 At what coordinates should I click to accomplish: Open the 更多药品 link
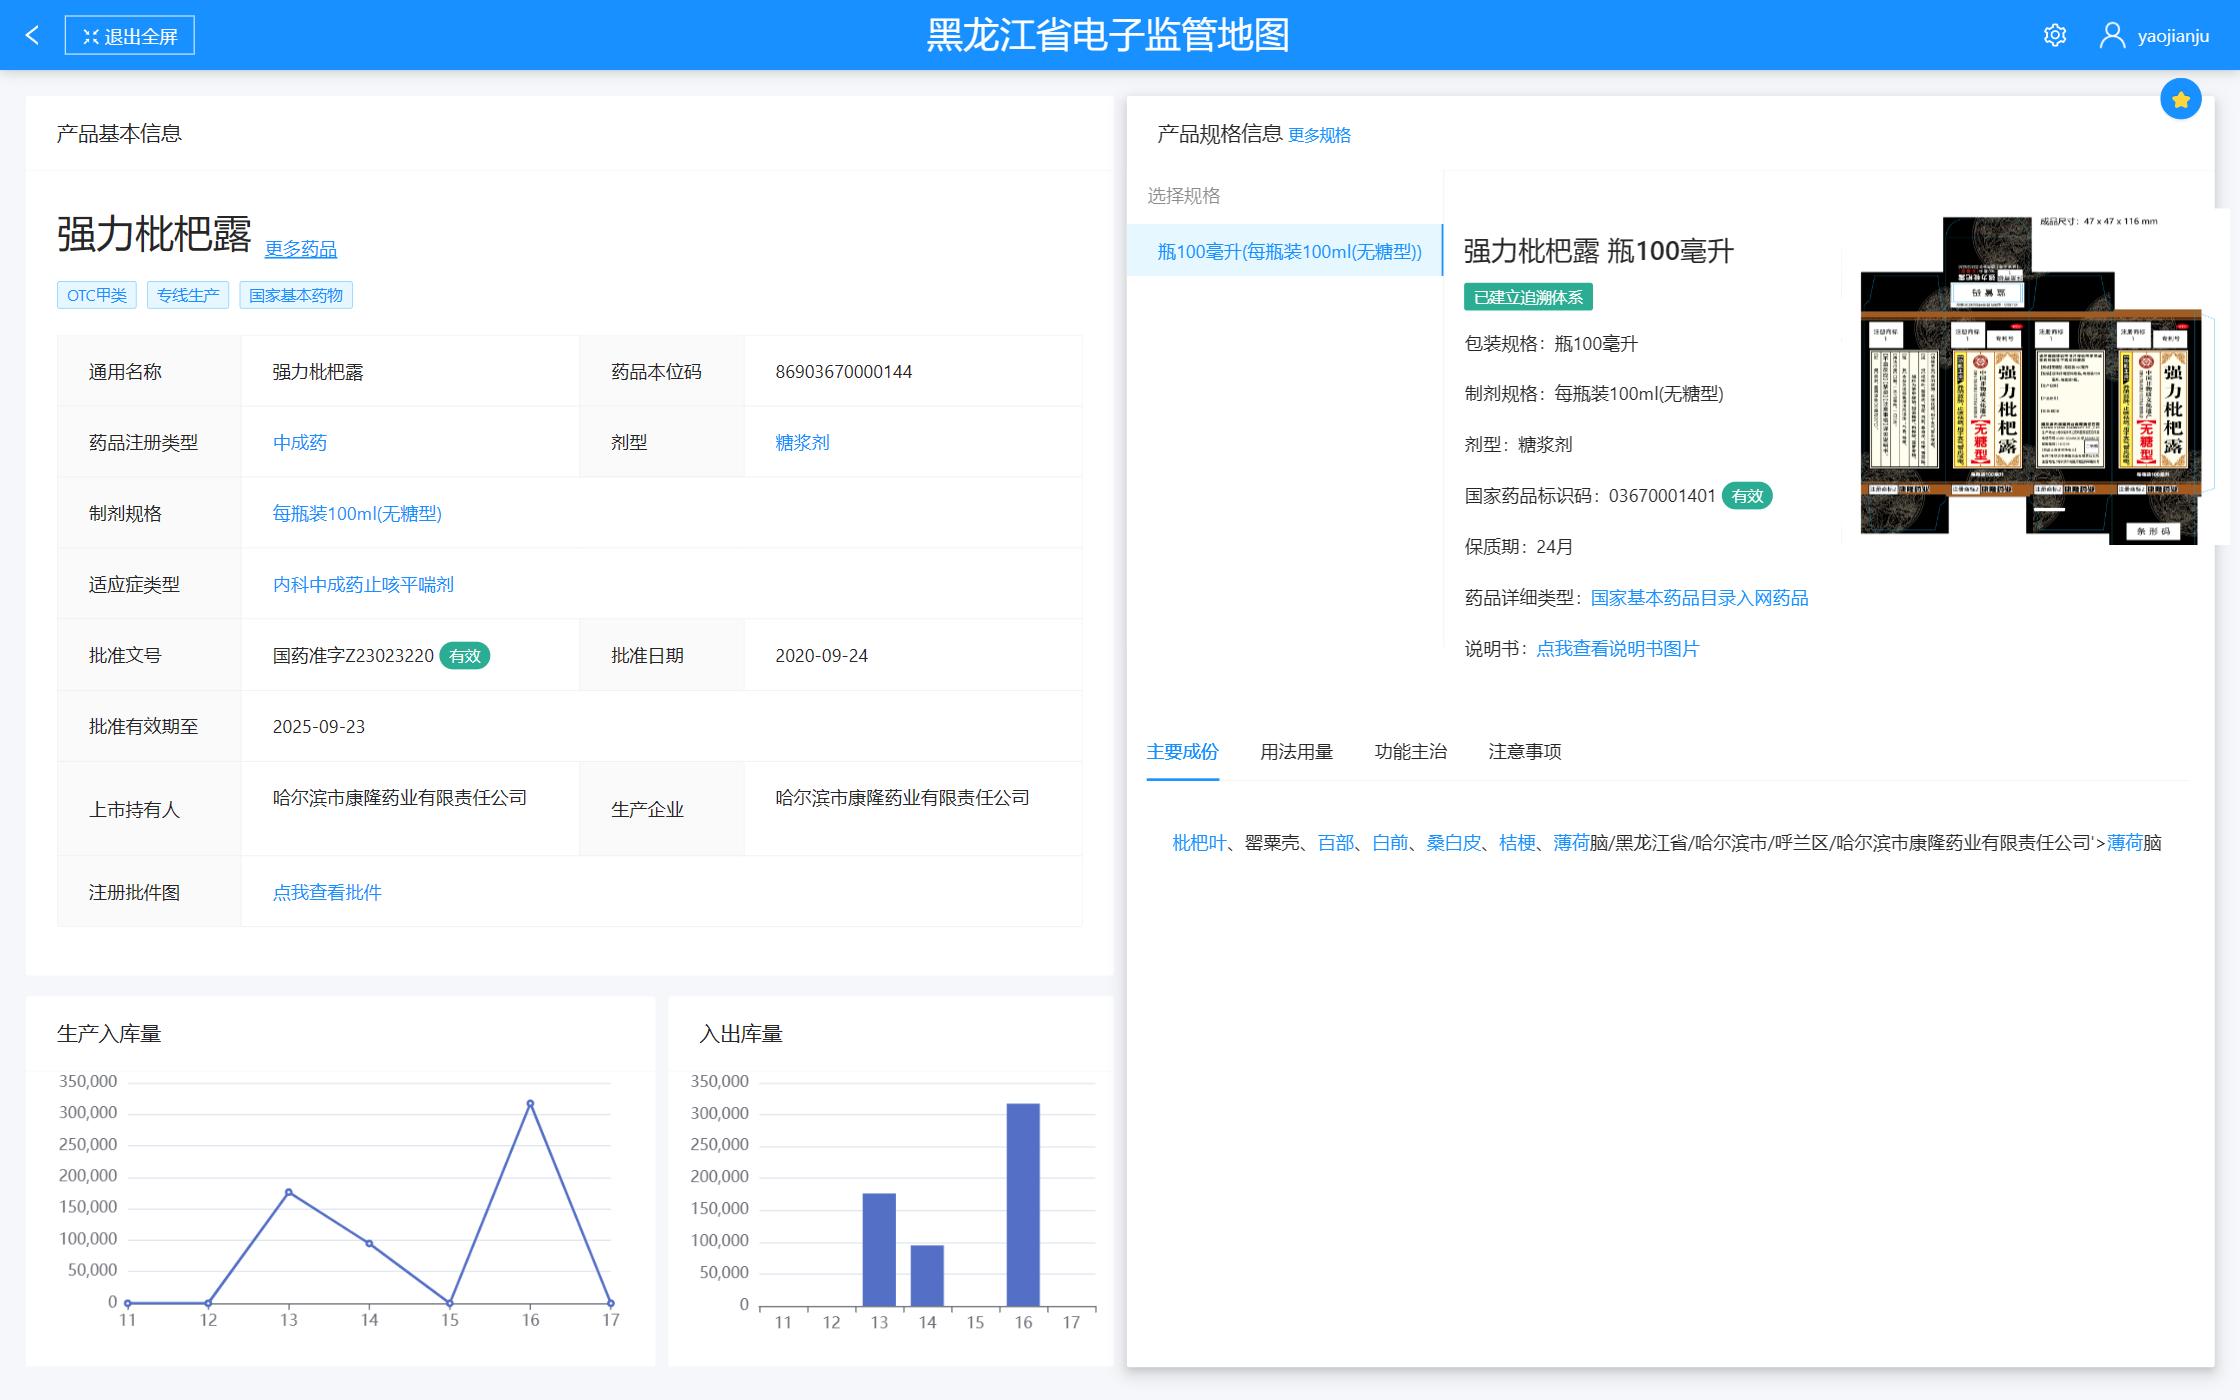click(301, 249)
